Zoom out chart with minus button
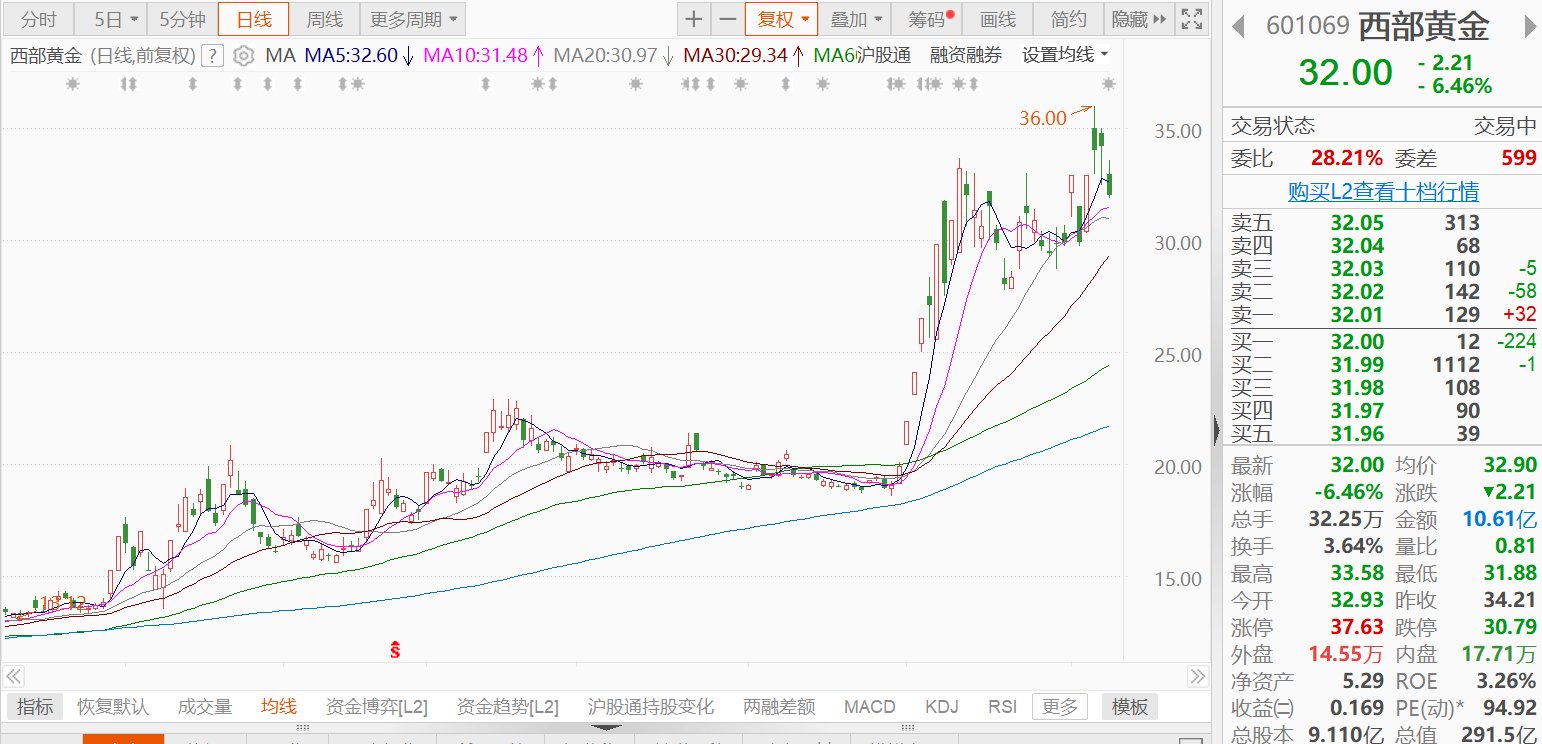This screenshot has height=744, width=1542. (x=727, y=19)
